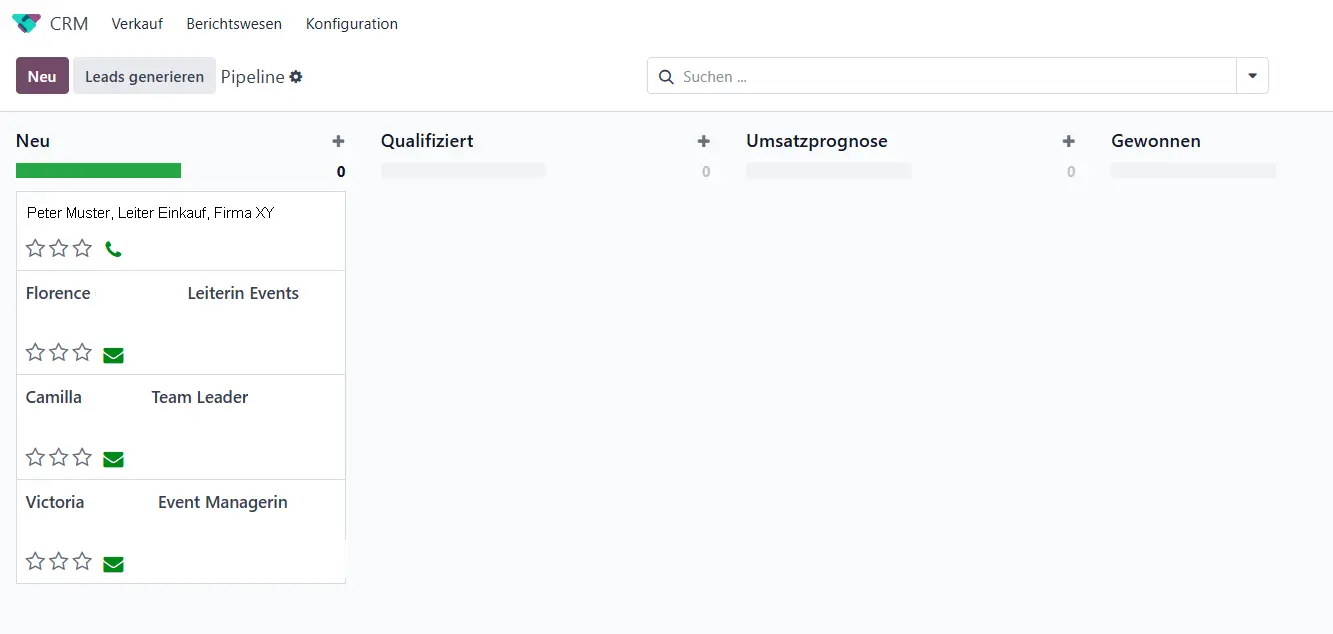Add a quick lead in Neu column
Image resolution: width=1333 pixels, height=634 pixels.
point(338,141)
